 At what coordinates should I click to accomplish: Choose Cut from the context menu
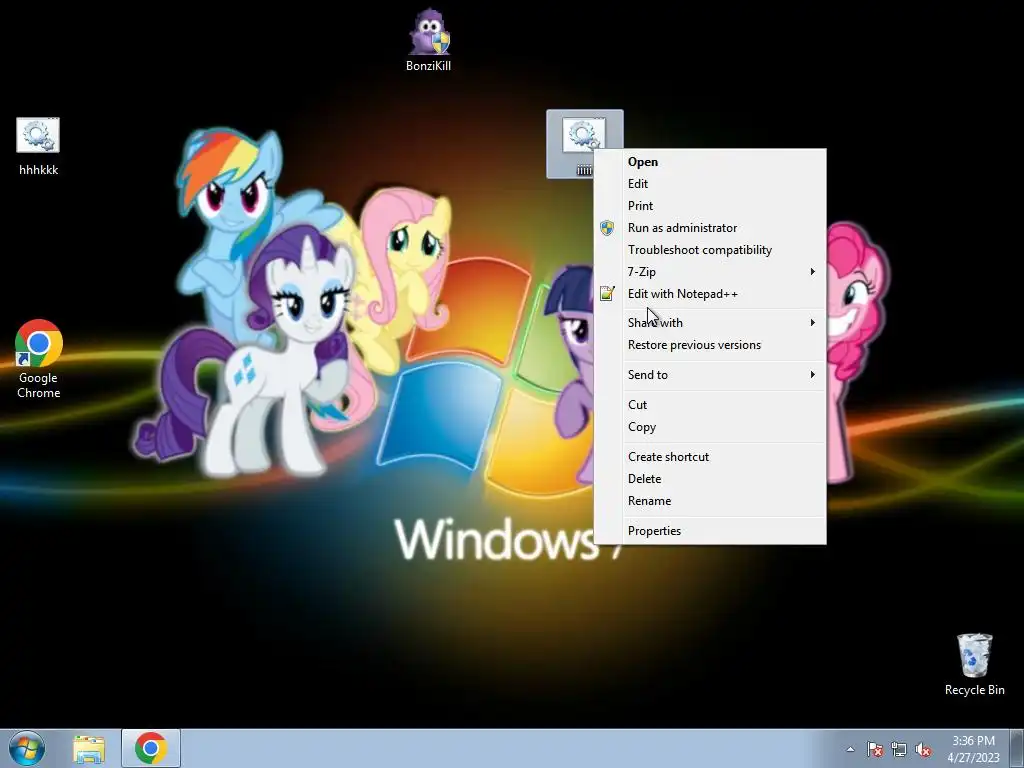pos(711,405)
